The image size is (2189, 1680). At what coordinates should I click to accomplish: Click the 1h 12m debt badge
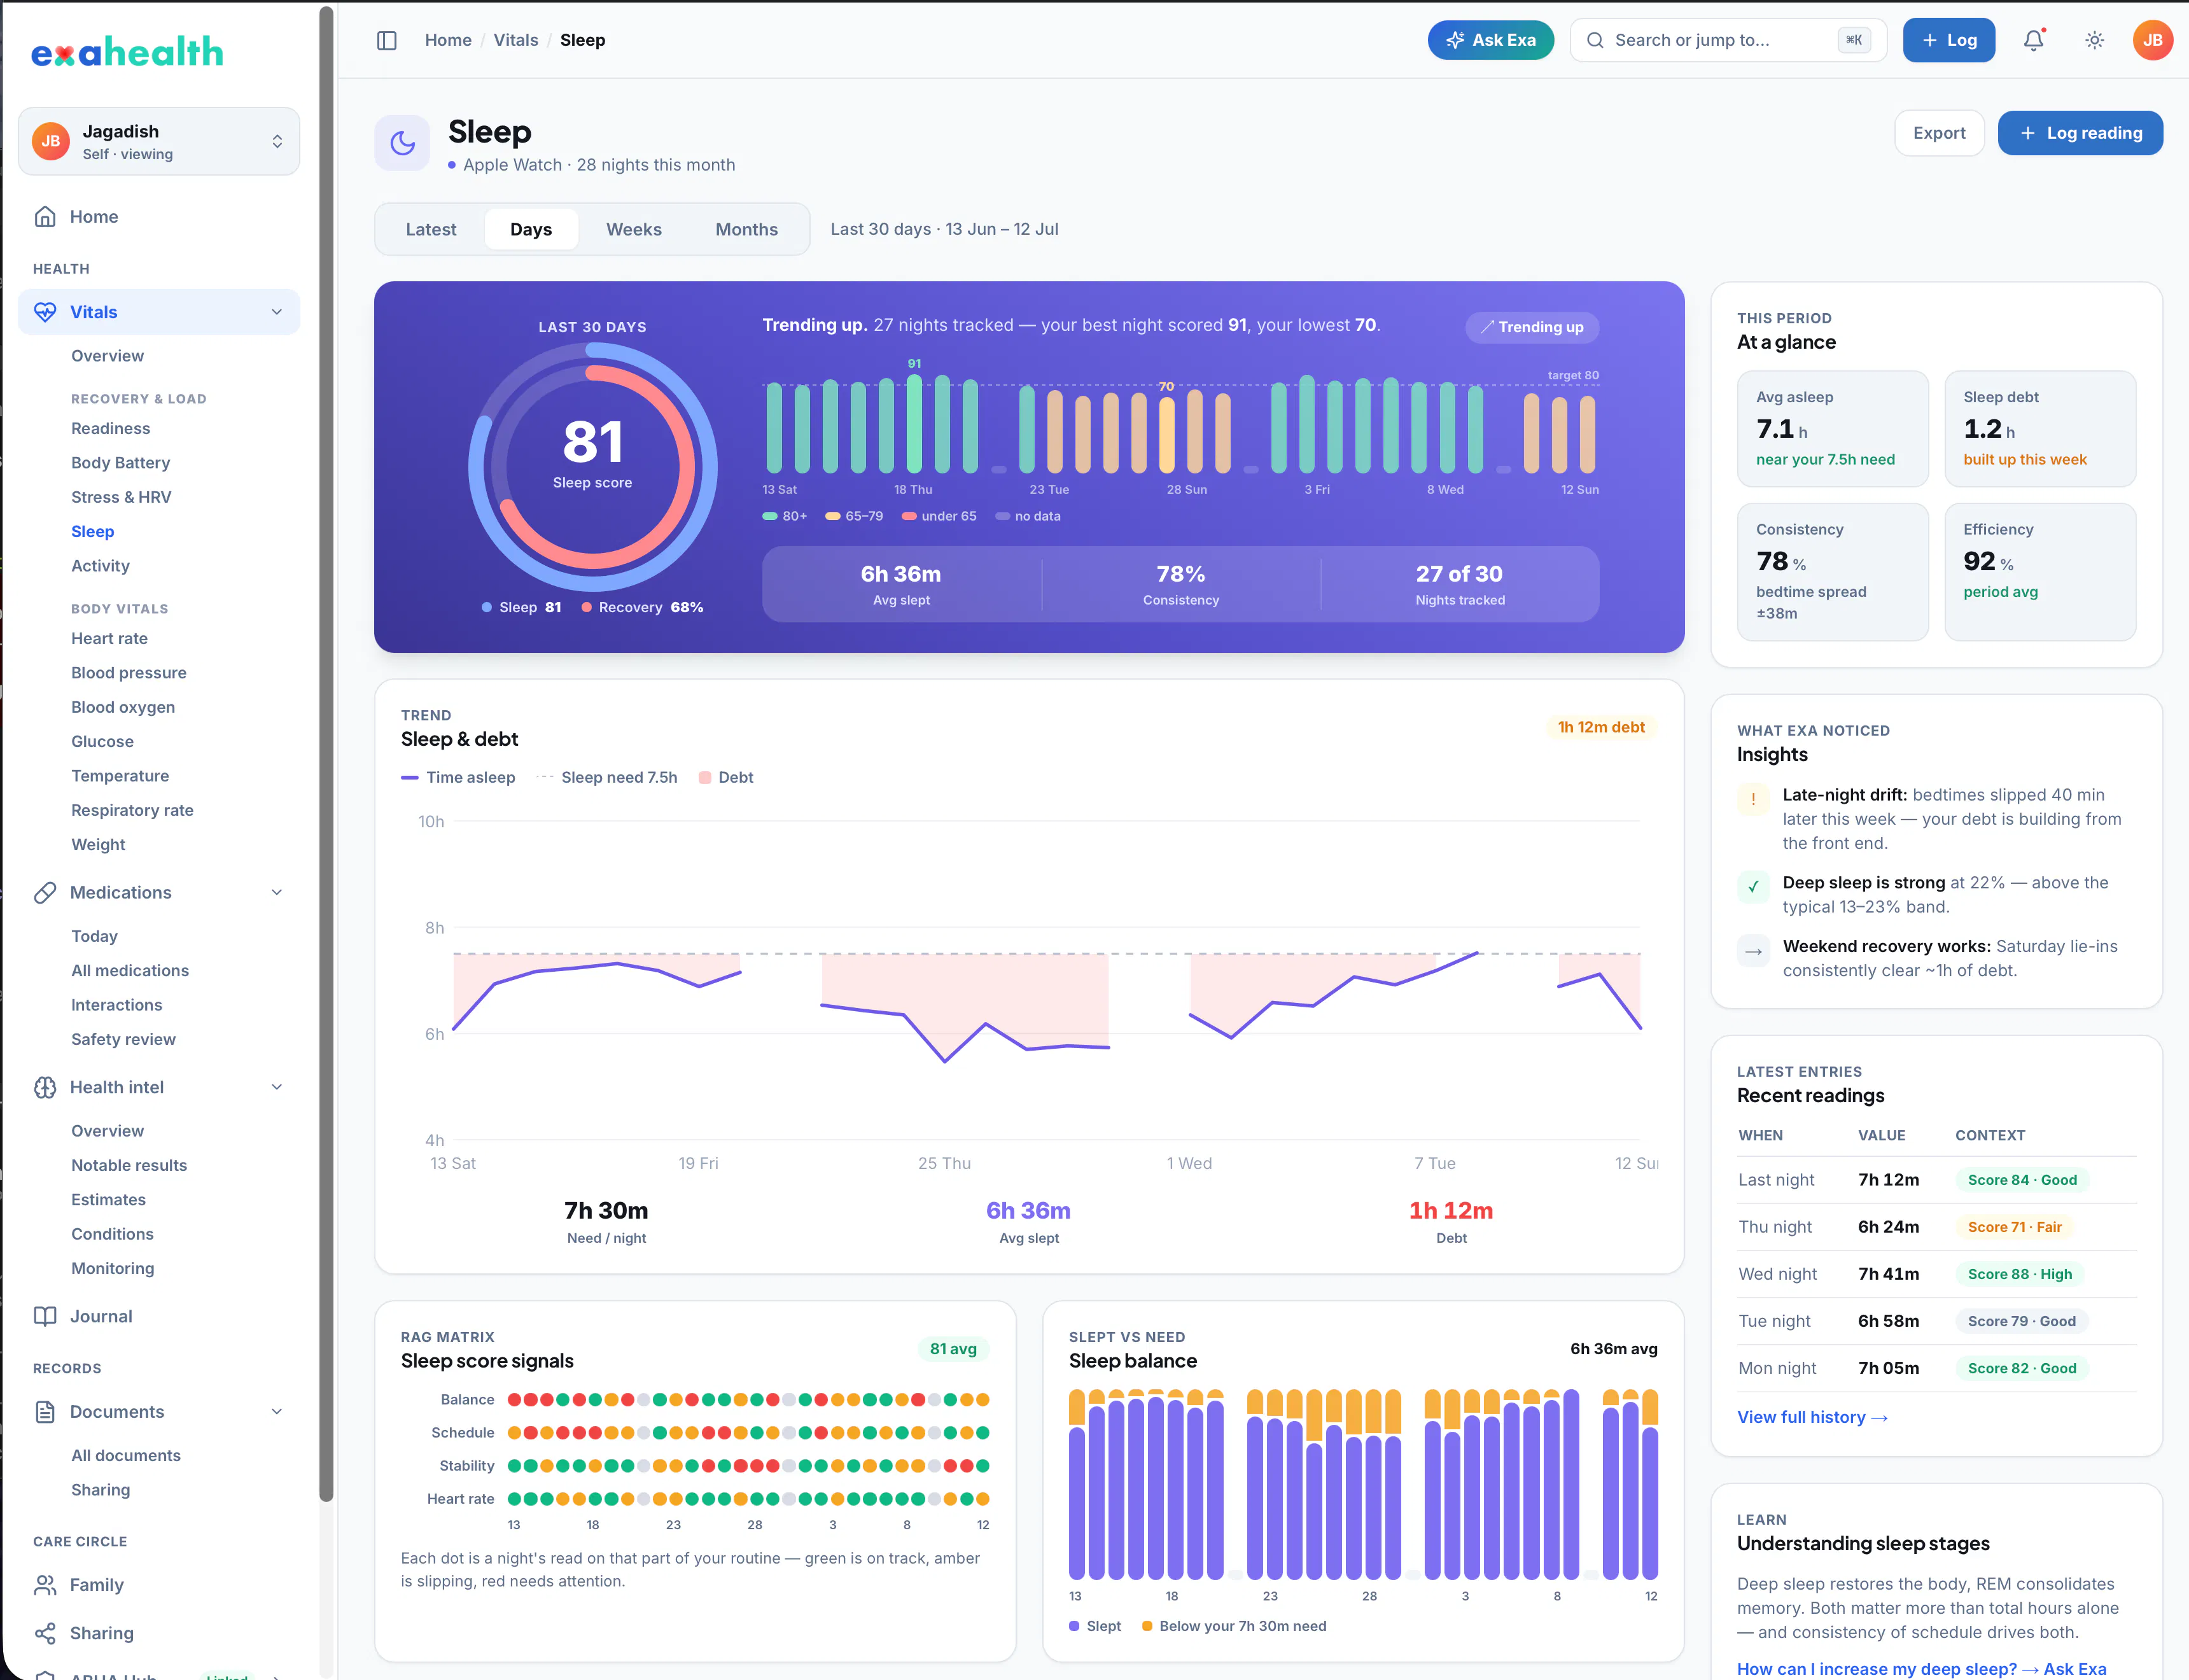click(1600, 727)
